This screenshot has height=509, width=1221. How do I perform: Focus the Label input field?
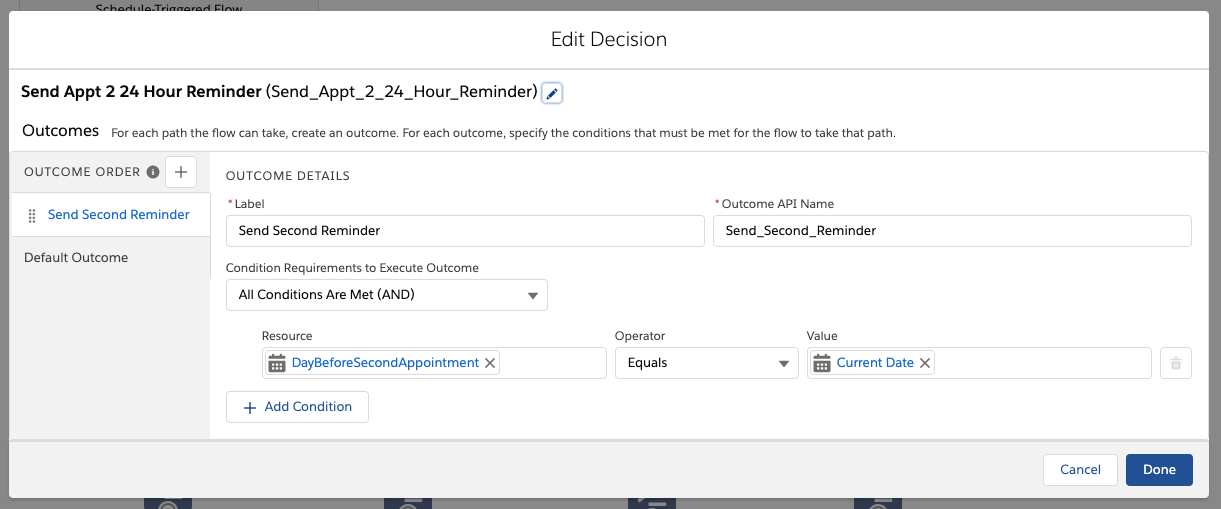[x=465, y=231]
